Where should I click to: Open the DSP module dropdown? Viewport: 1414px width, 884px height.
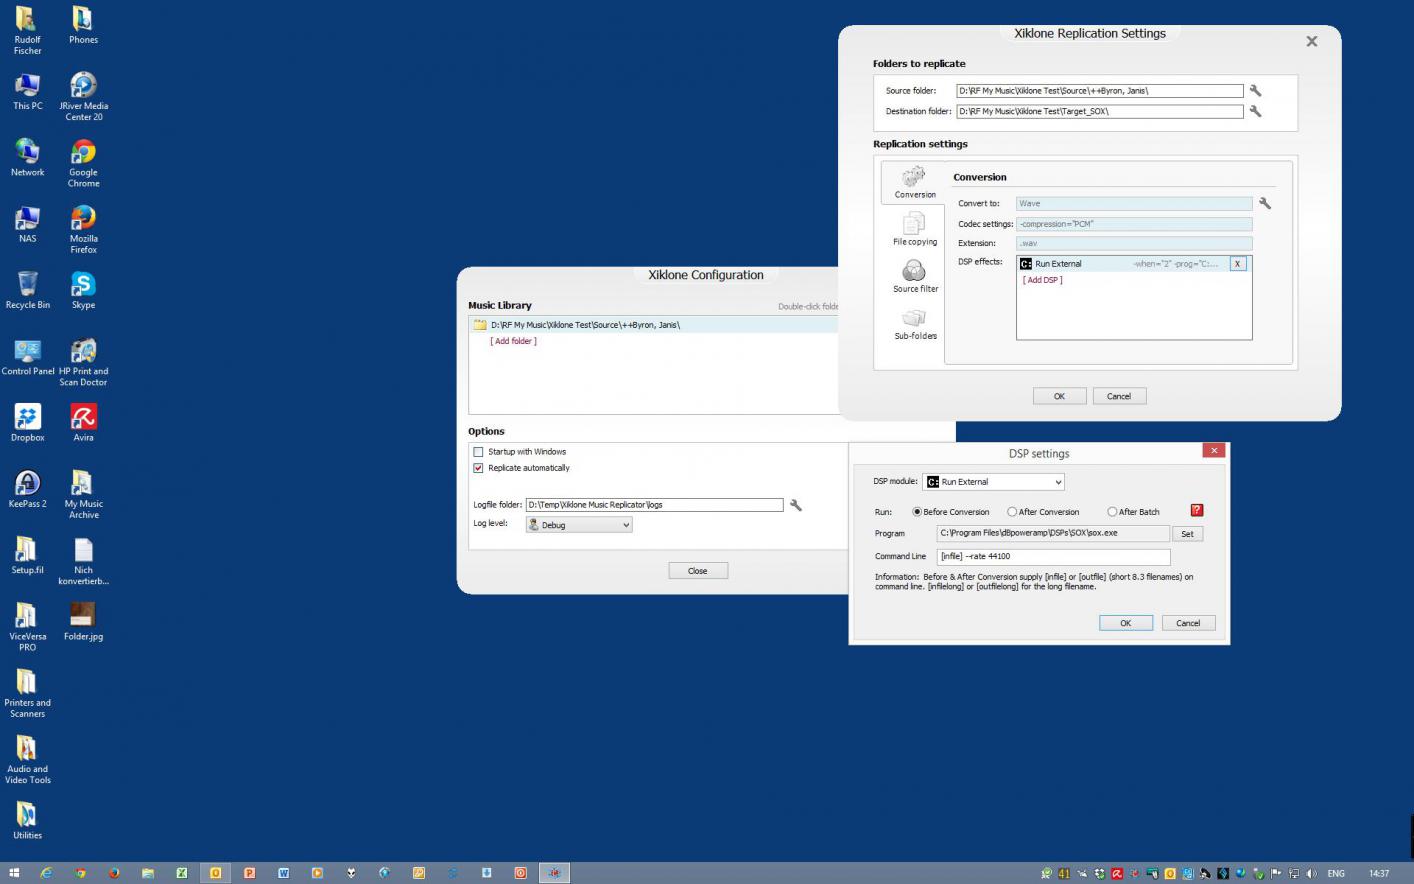point(993,482)
